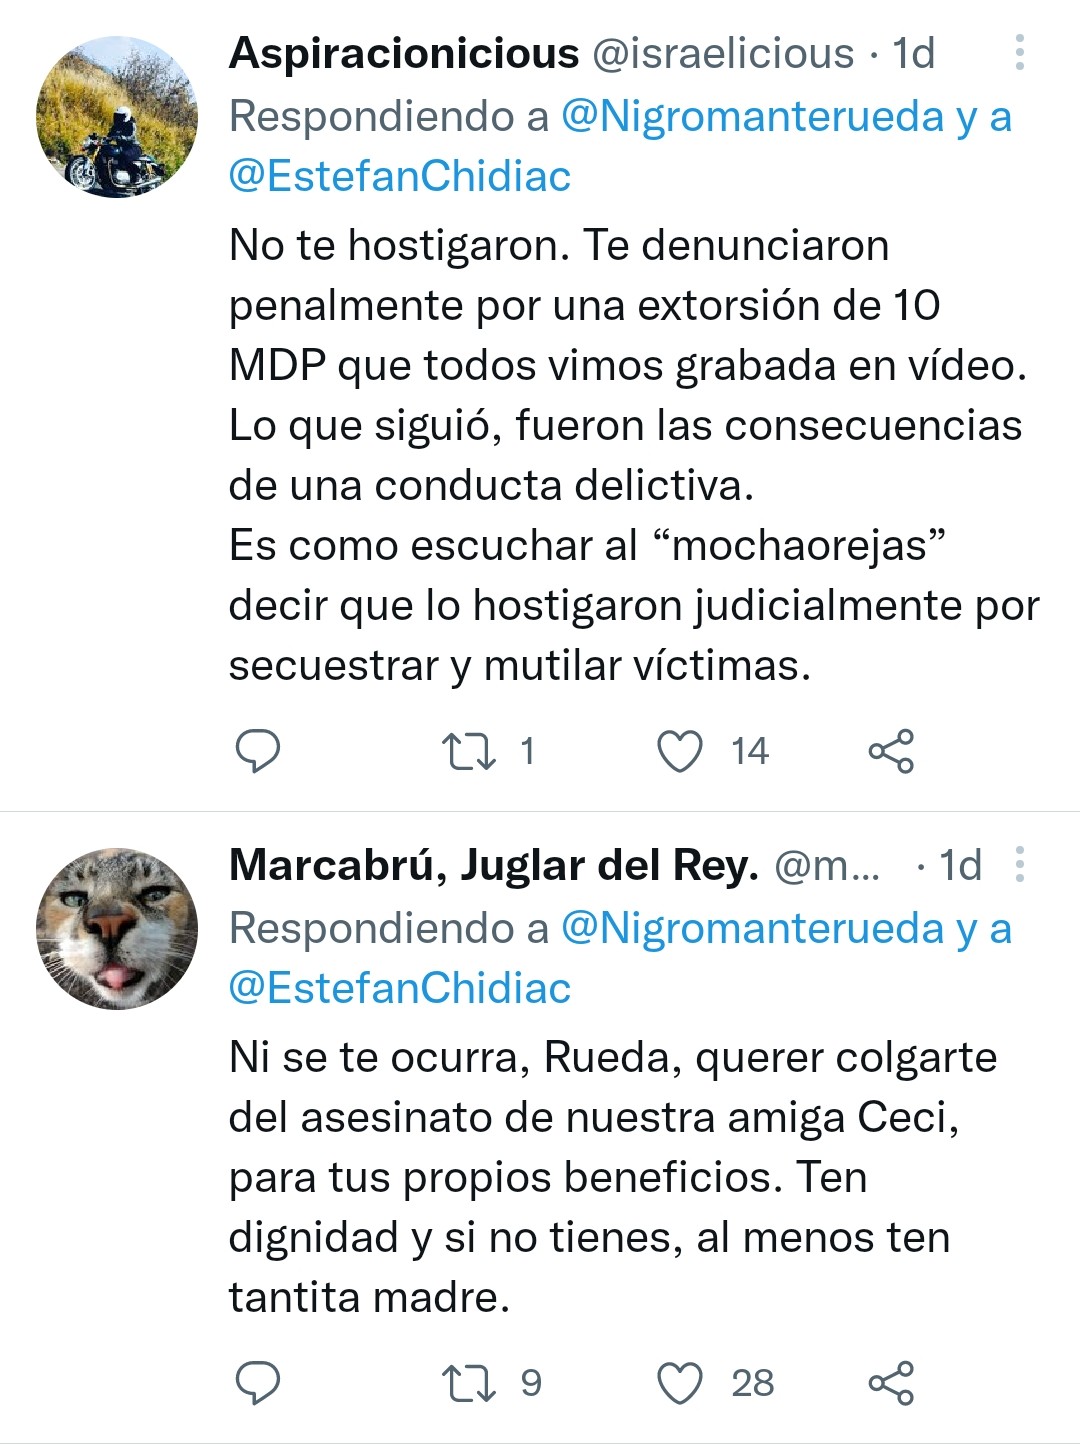Like the tweet with 14 likes
Viewport: 1080px width, 1453px height.
(x=680, y=751)
